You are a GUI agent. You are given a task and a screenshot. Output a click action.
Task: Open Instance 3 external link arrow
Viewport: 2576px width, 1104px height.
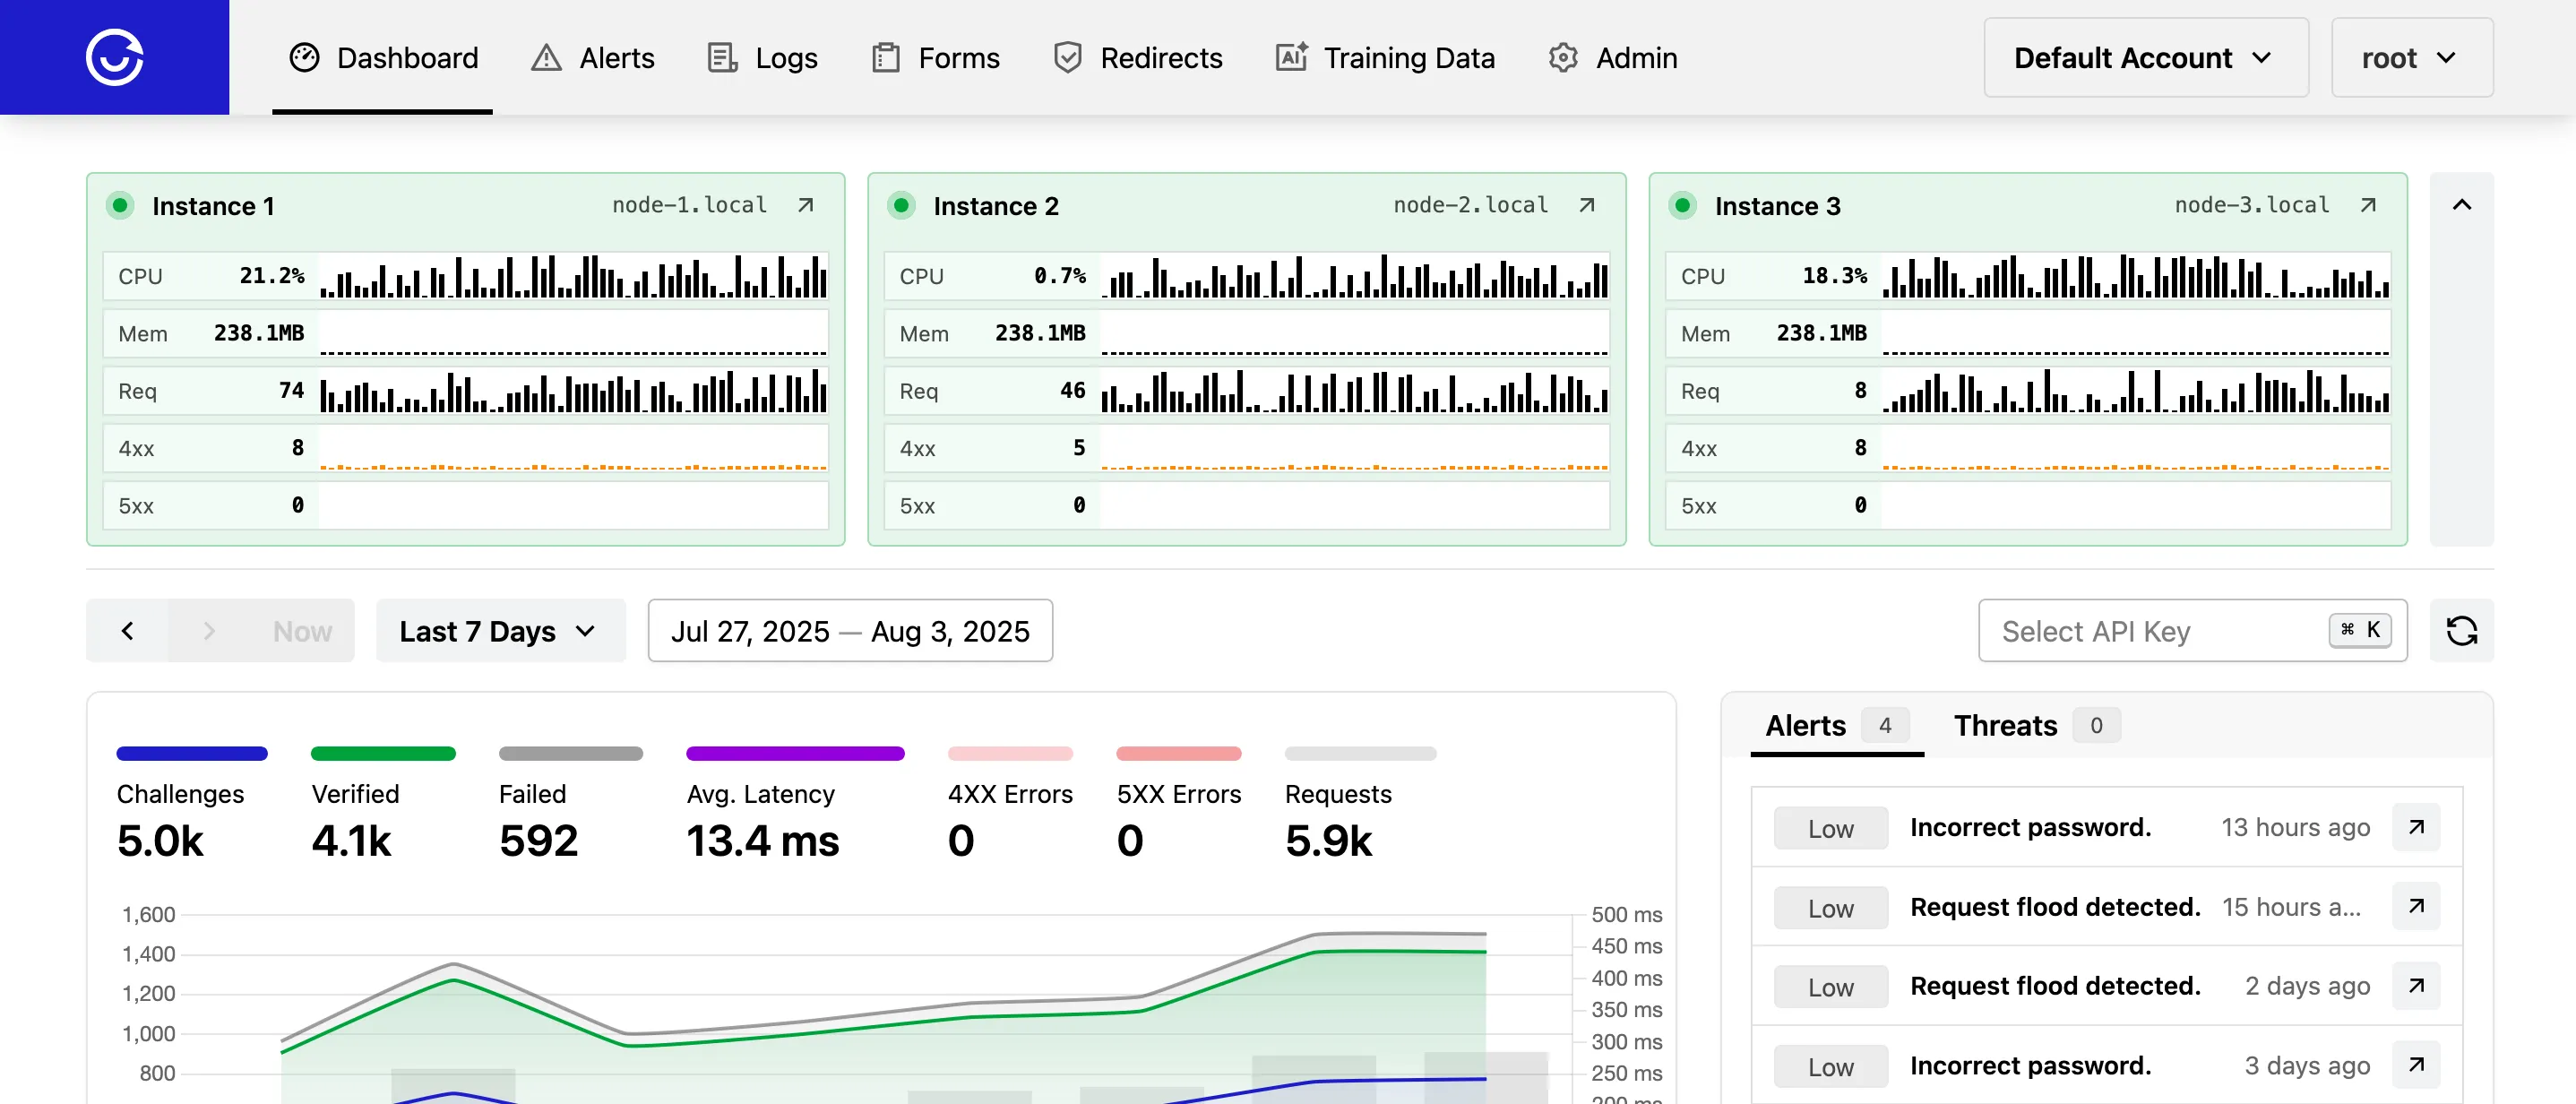2367,205
